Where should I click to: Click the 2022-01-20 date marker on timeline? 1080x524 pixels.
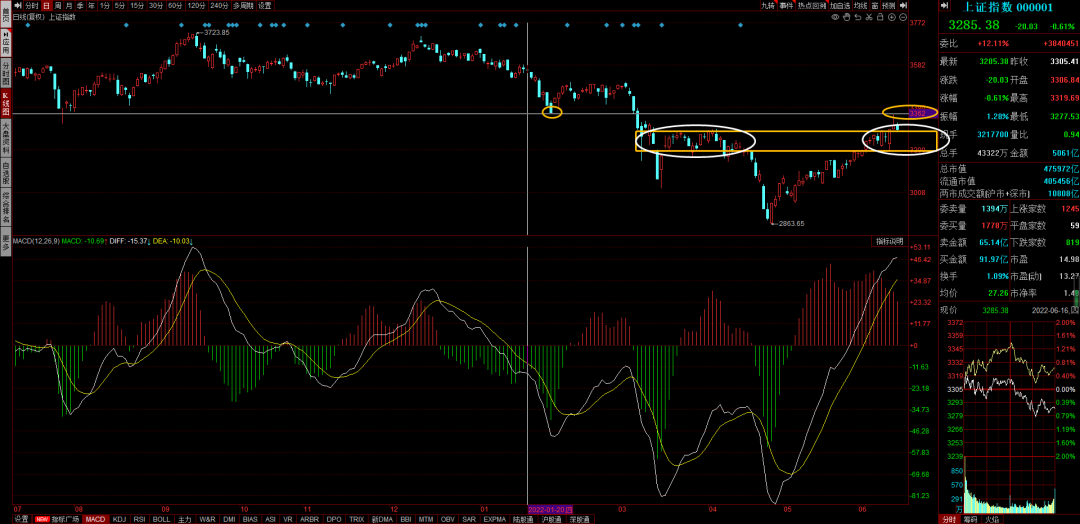(549, 508)
